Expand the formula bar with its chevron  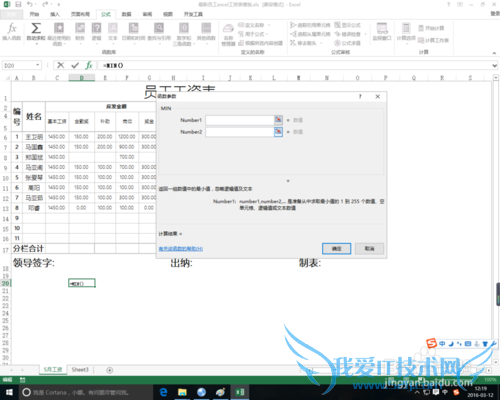coord(495,66)
